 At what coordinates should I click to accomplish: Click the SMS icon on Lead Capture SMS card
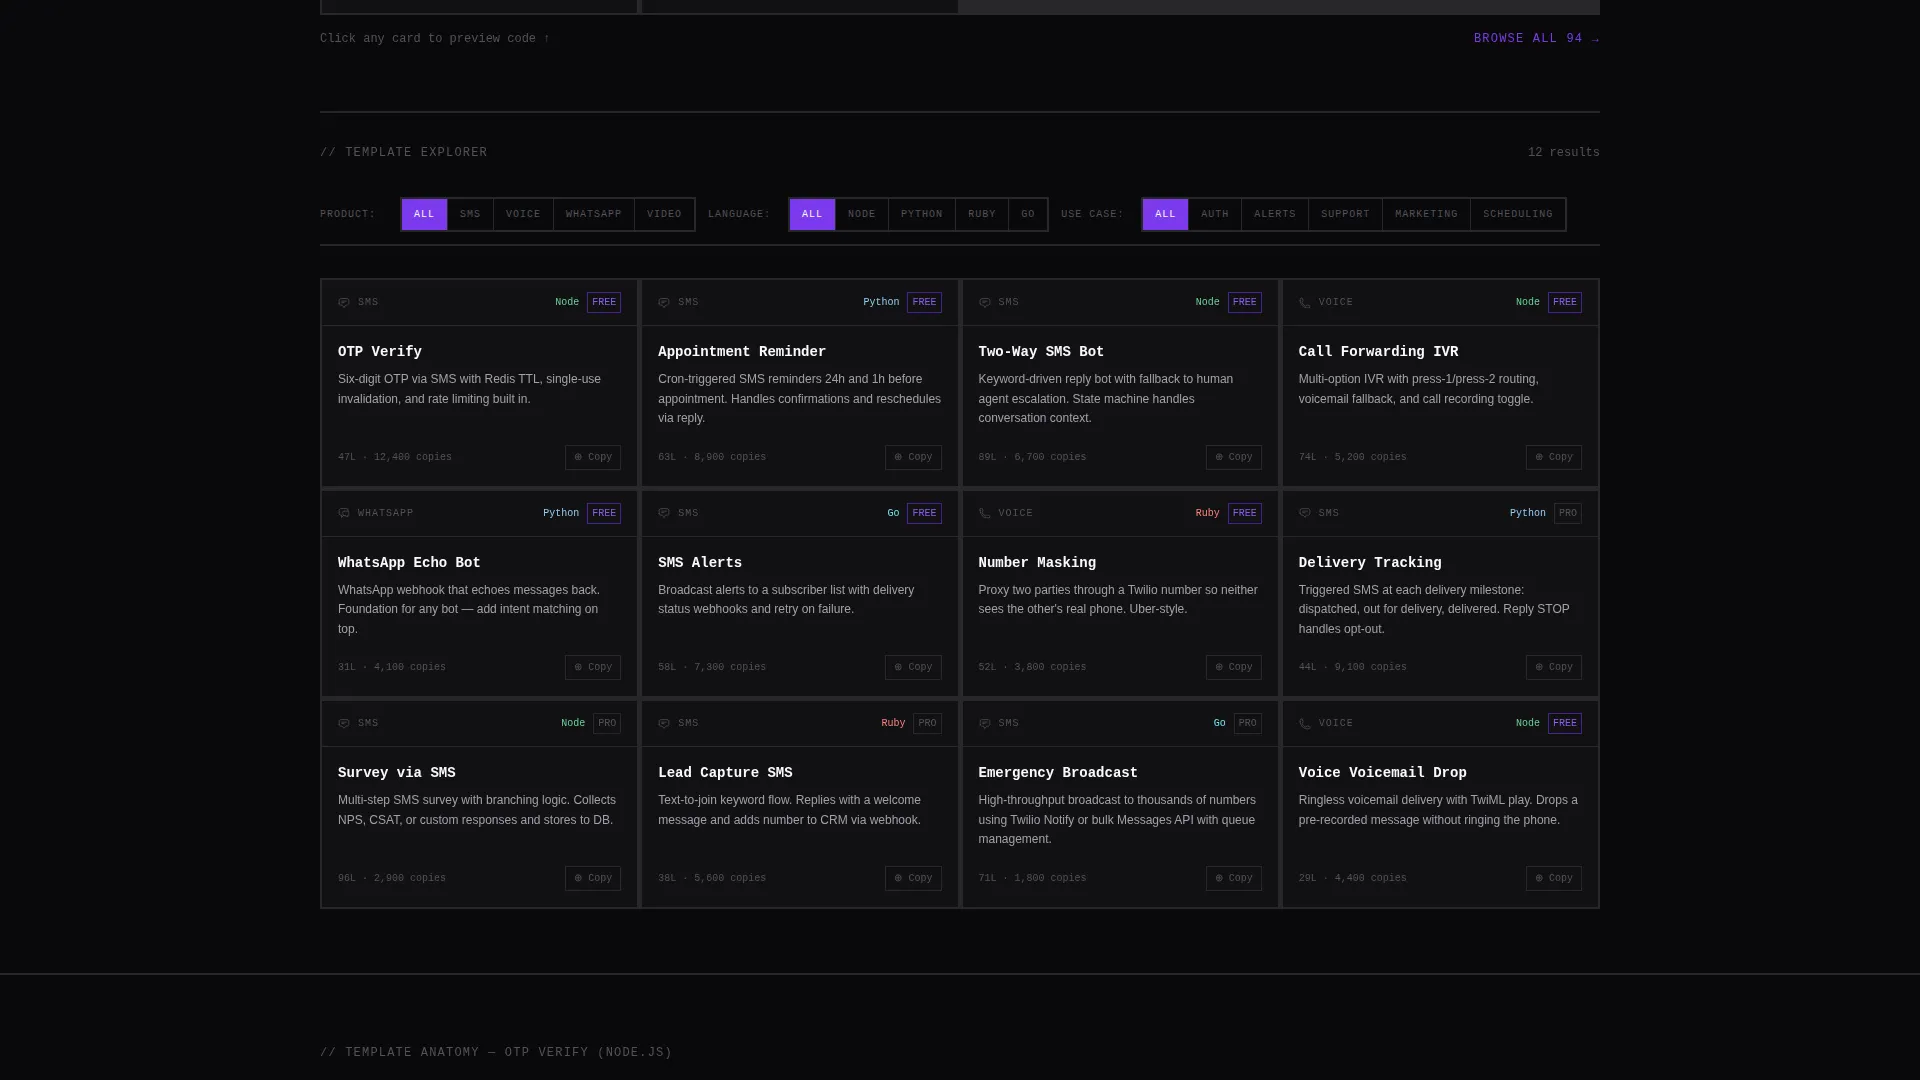click(664, 724)
